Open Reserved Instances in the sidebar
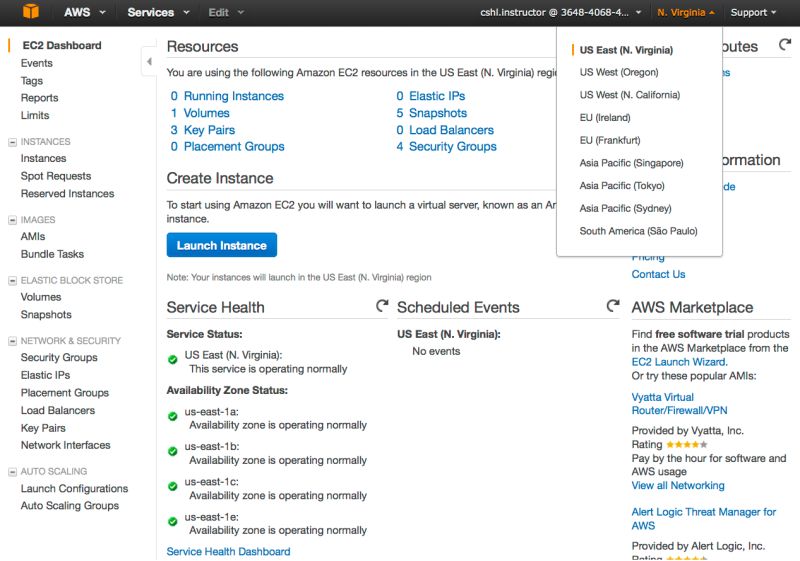Screen dimensions: 800x561 click(67, 194)
